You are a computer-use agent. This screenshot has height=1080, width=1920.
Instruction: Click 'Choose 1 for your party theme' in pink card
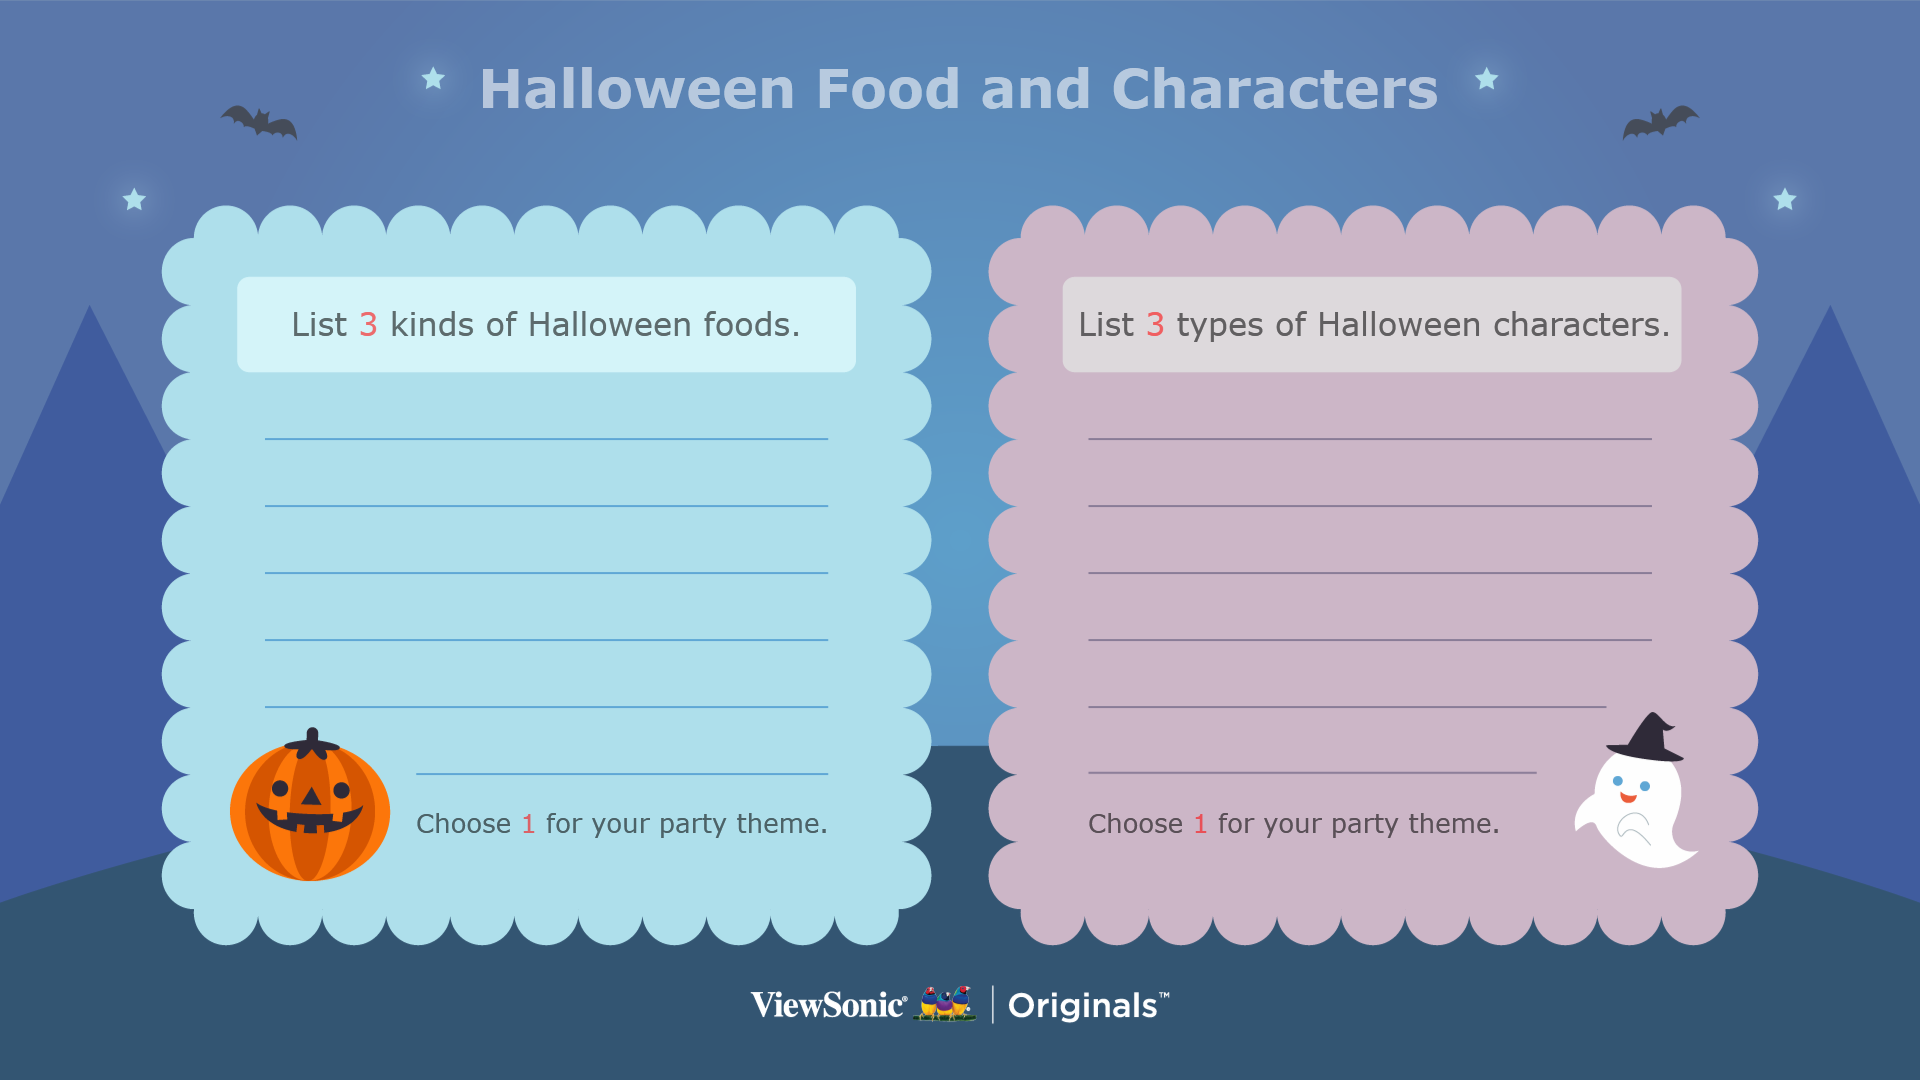pyautogui.click(x=1294, y=824)
